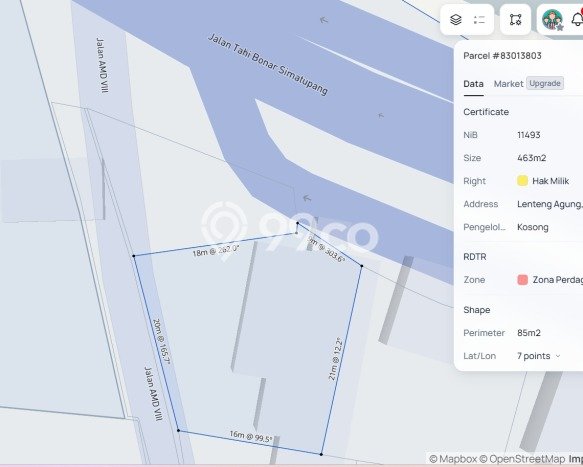Open the notifications bell
The height and width of the screenshot is (467, 583).
(577, 19)
